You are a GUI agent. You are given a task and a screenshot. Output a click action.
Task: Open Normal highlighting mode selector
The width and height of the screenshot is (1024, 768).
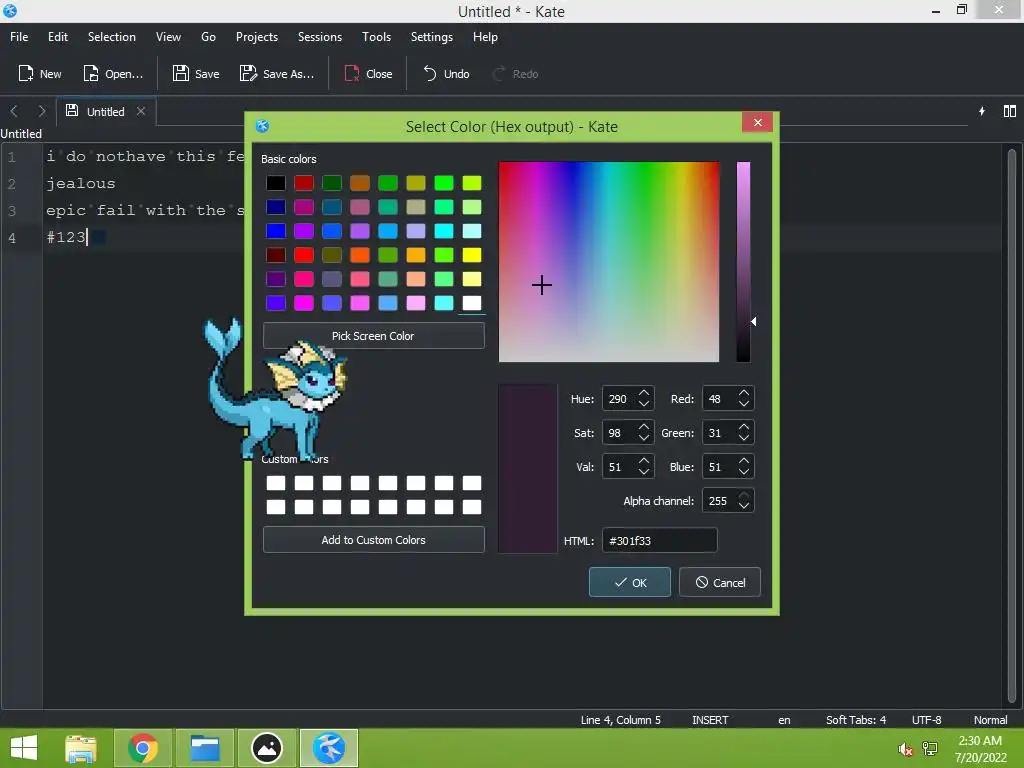[990, 720]
